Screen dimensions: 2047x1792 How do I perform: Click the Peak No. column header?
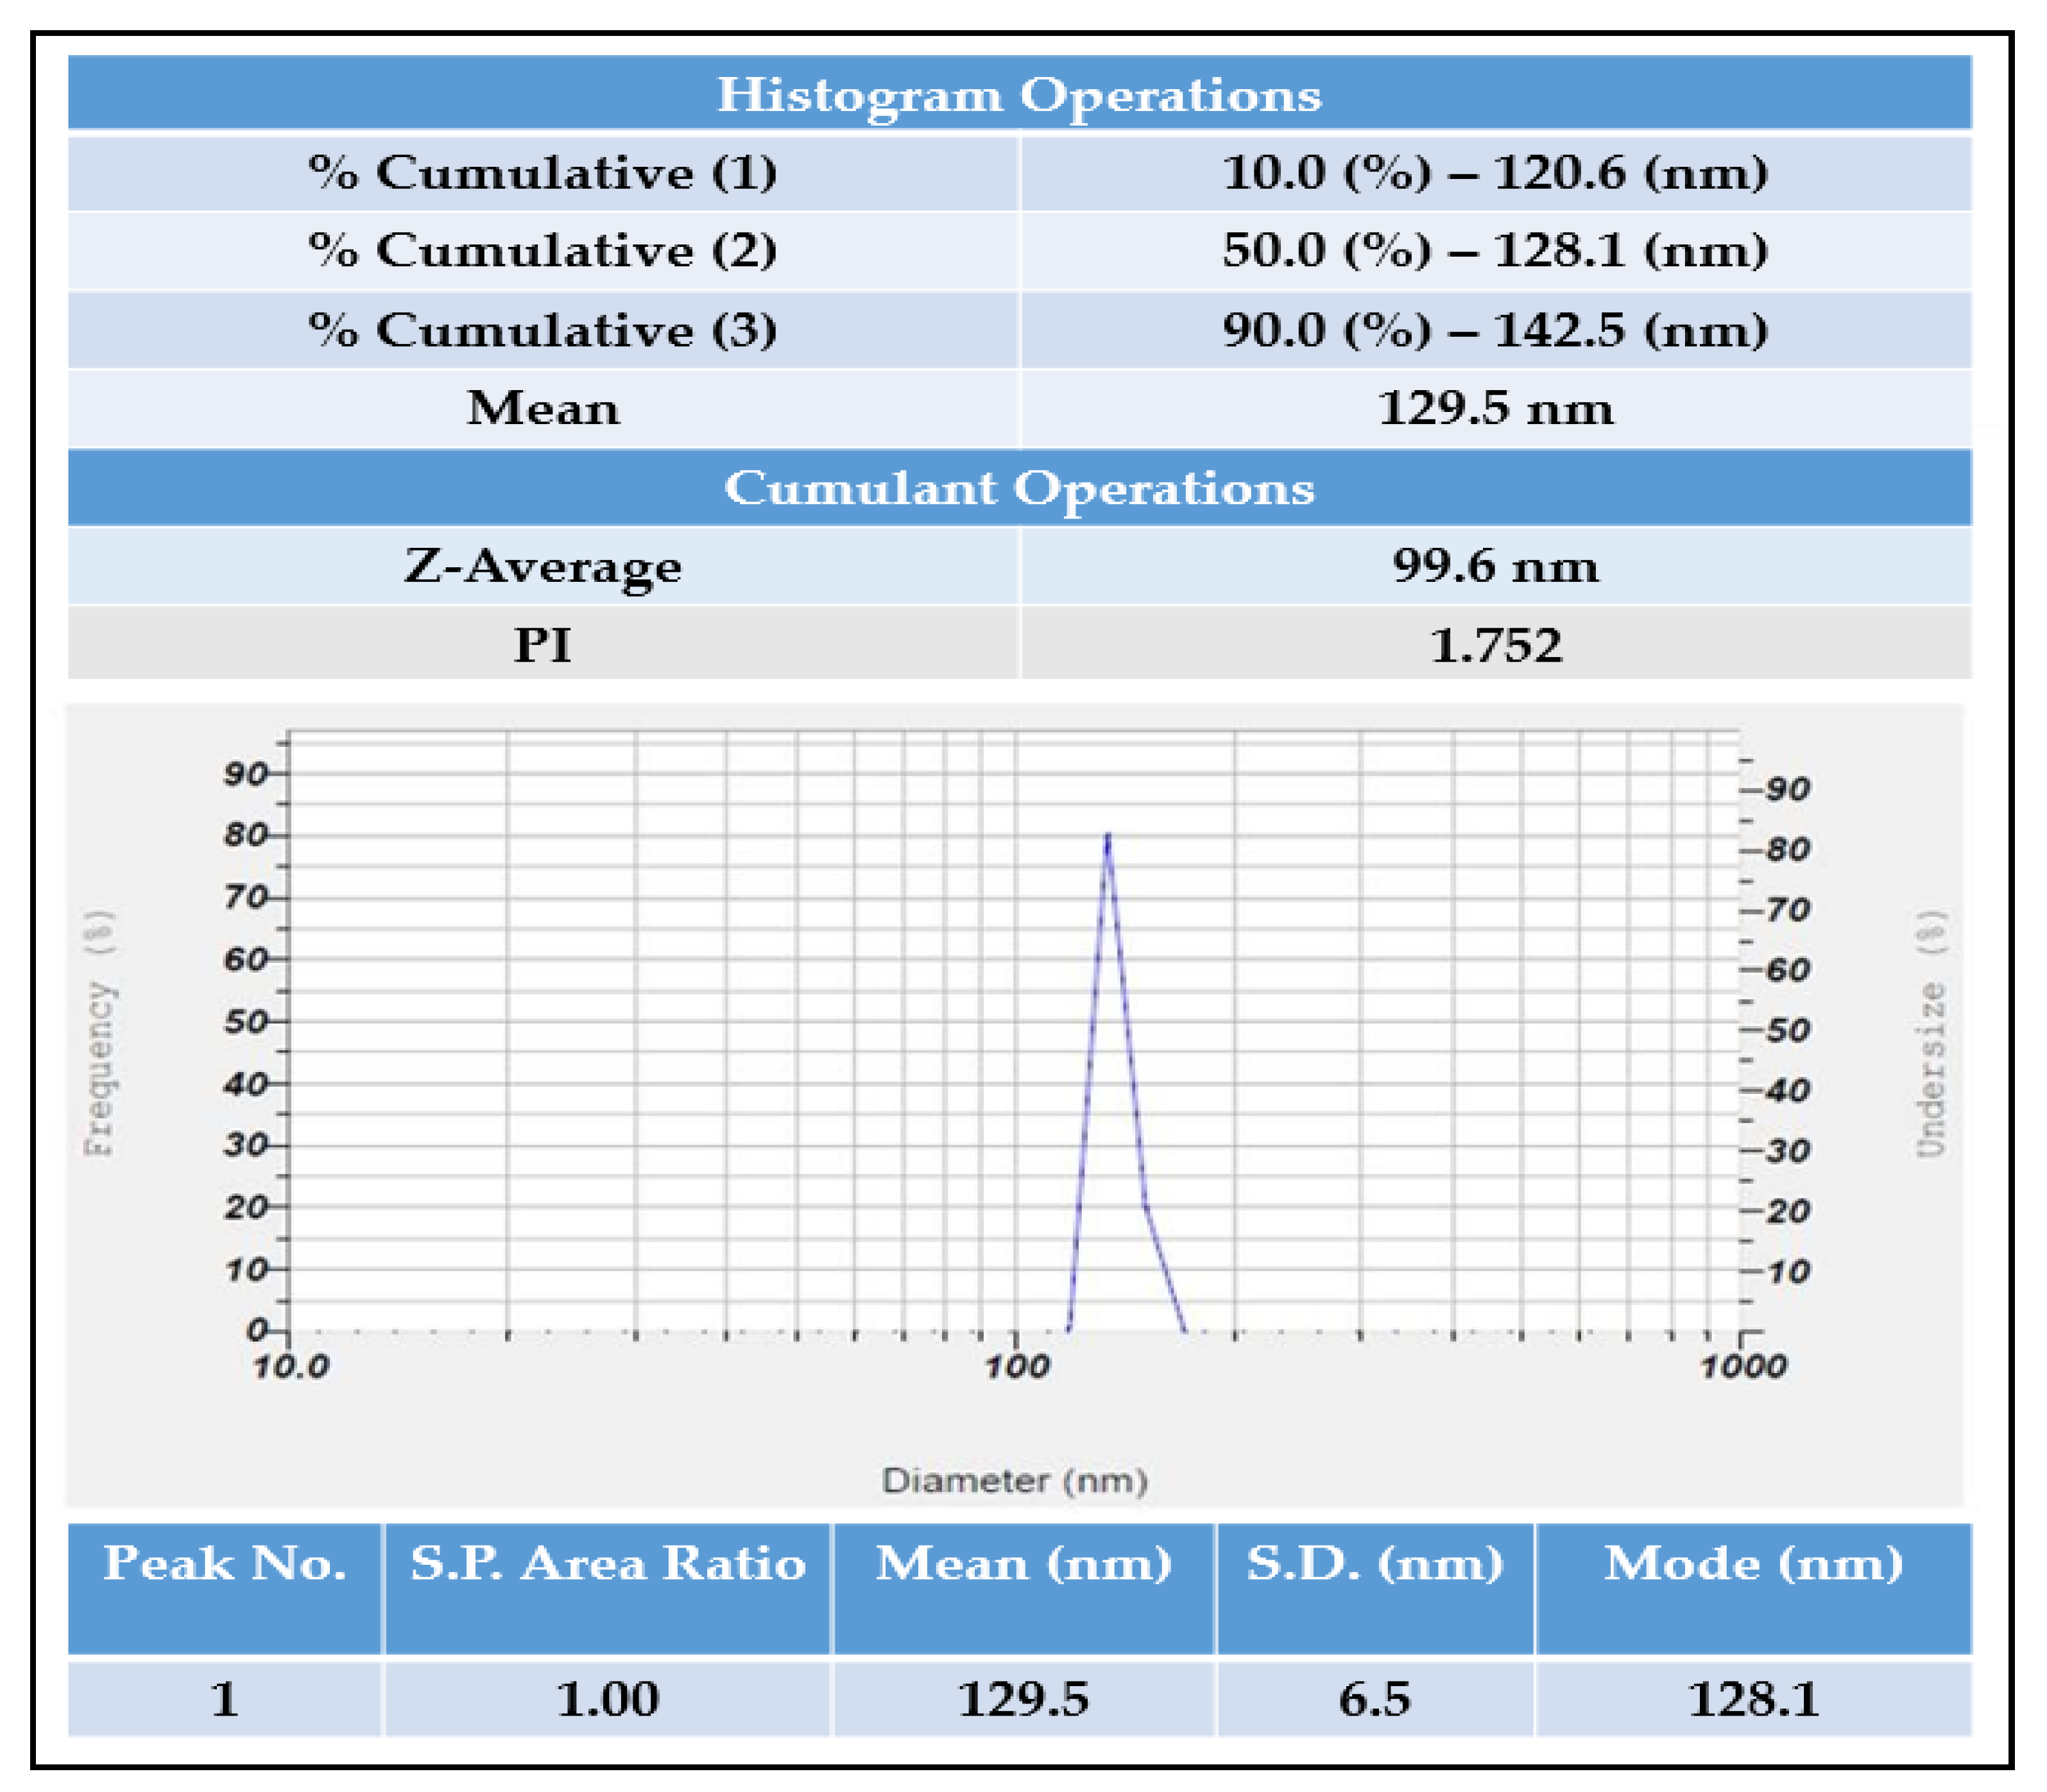point(225,1563)
